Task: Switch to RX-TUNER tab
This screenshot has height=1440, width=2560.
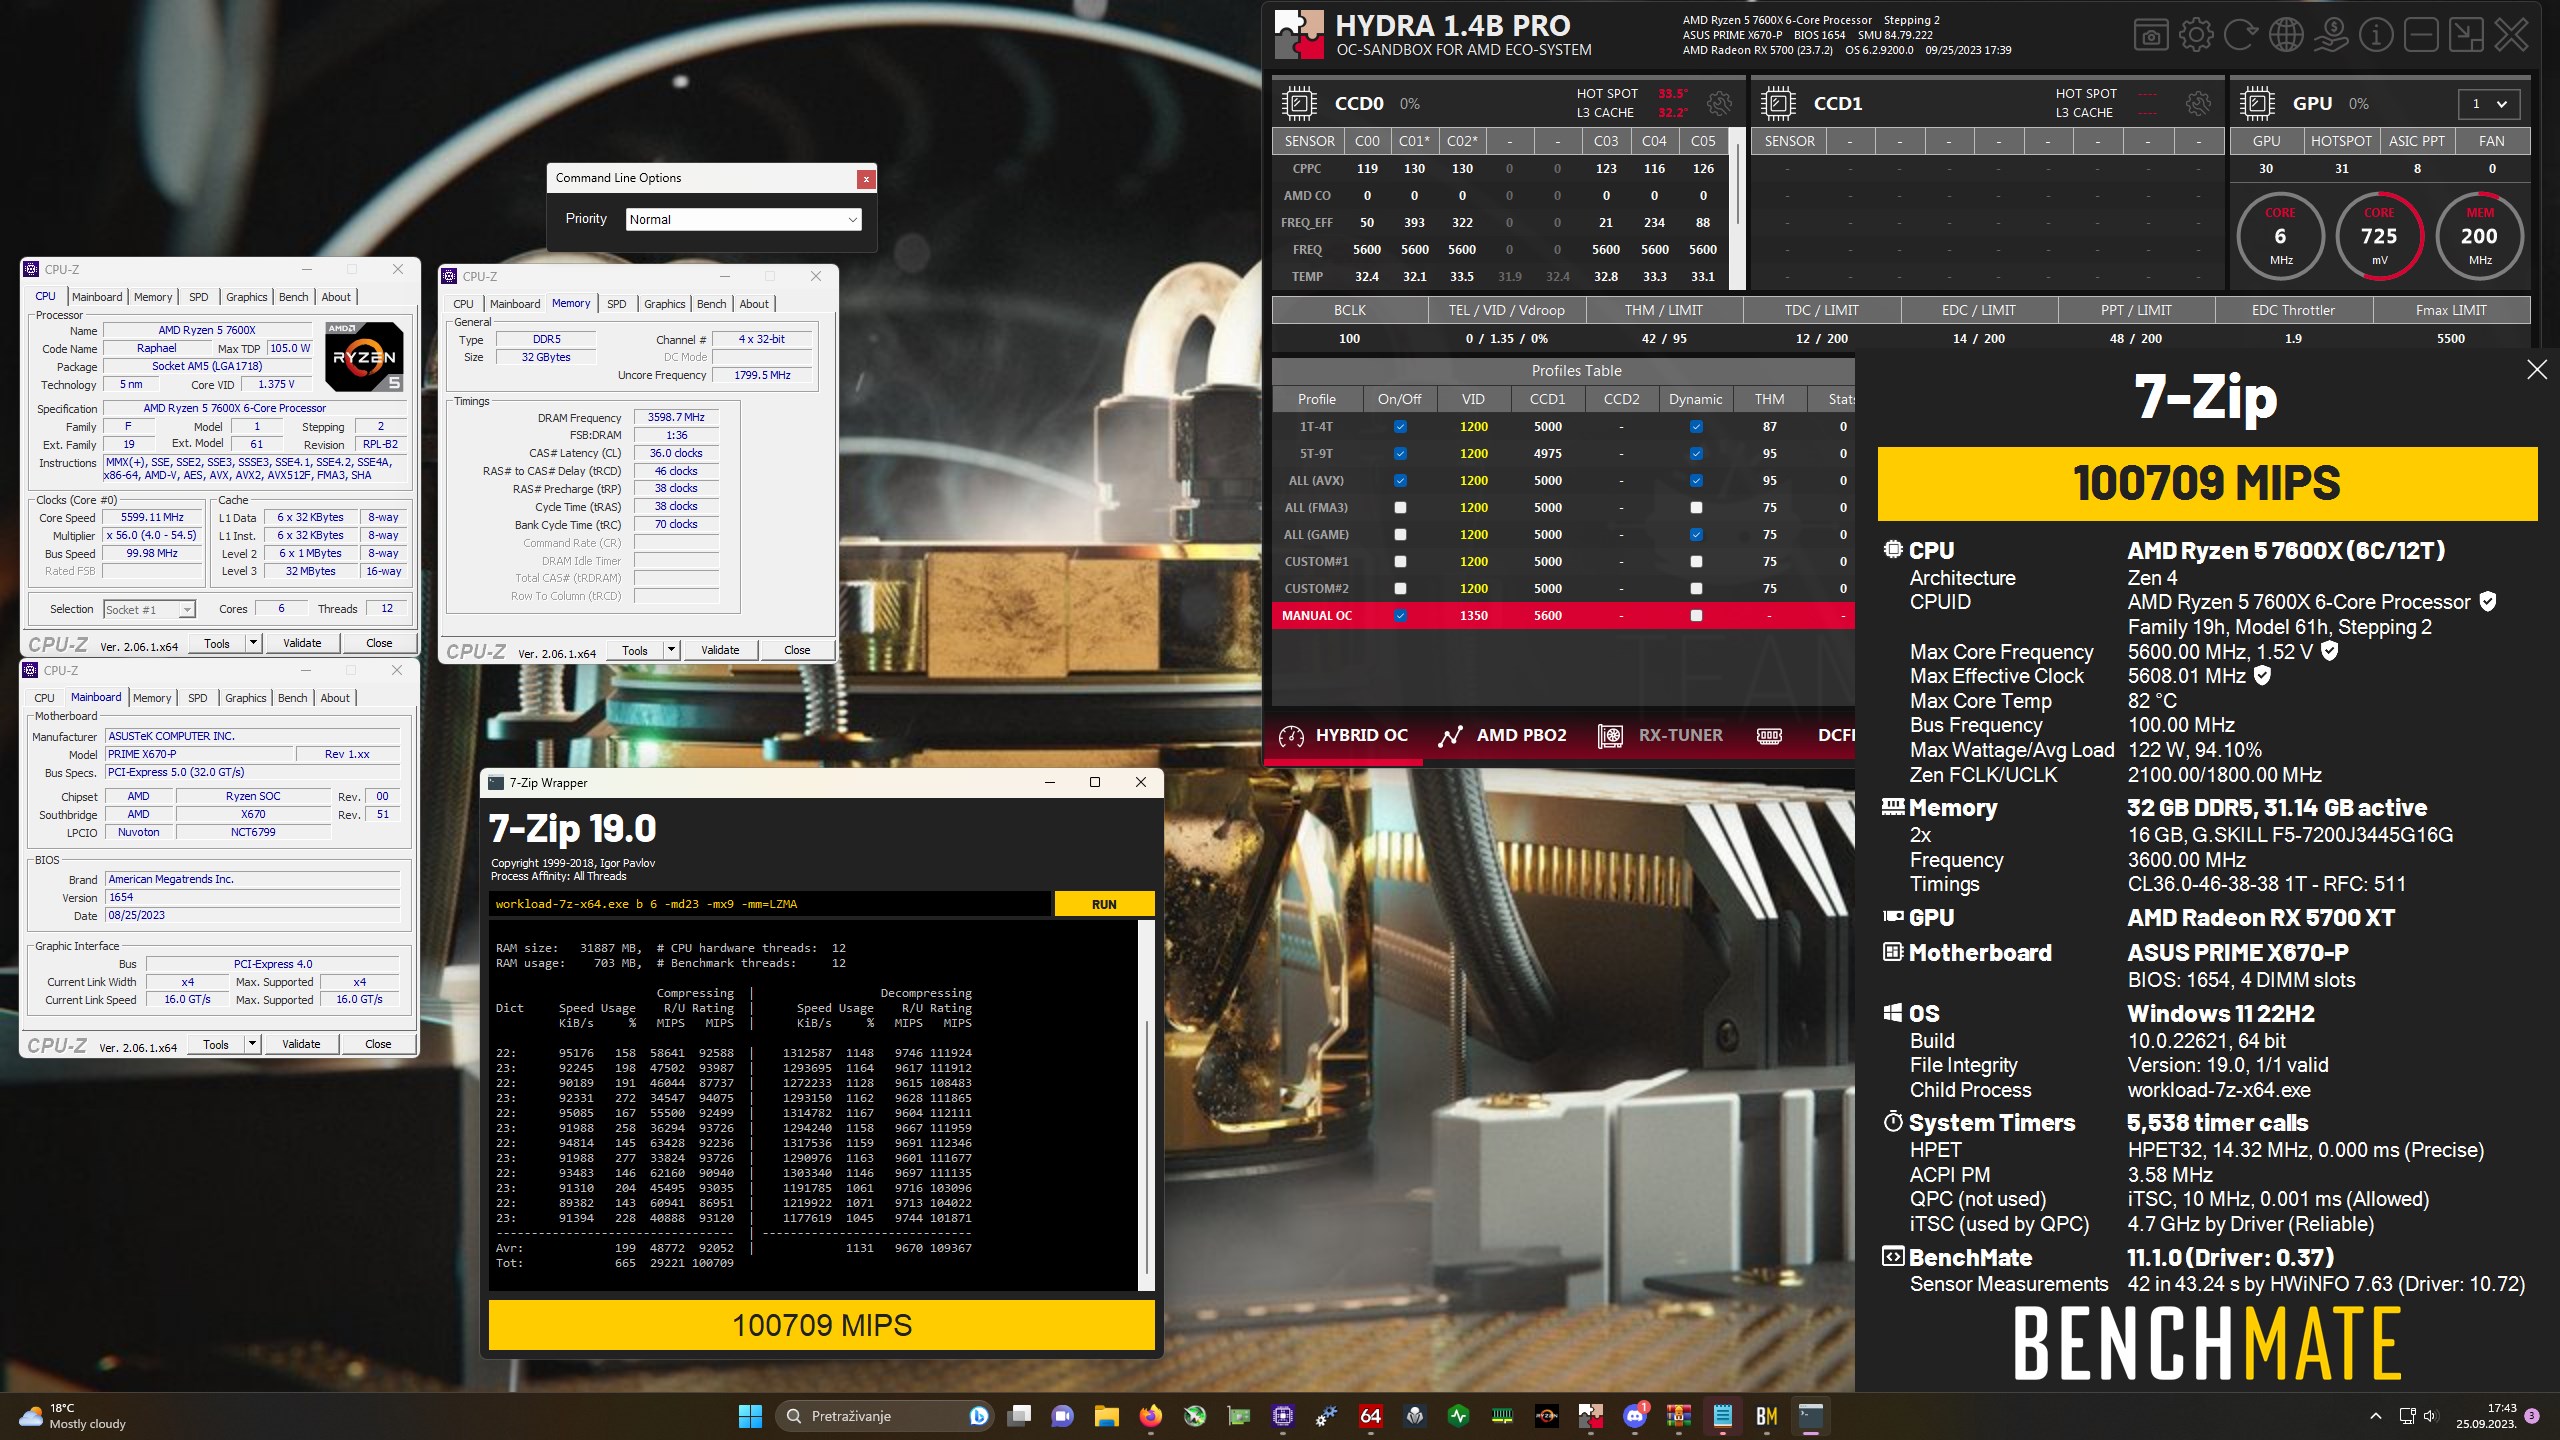Action: pyautogui.click(x=1660, y=736)
